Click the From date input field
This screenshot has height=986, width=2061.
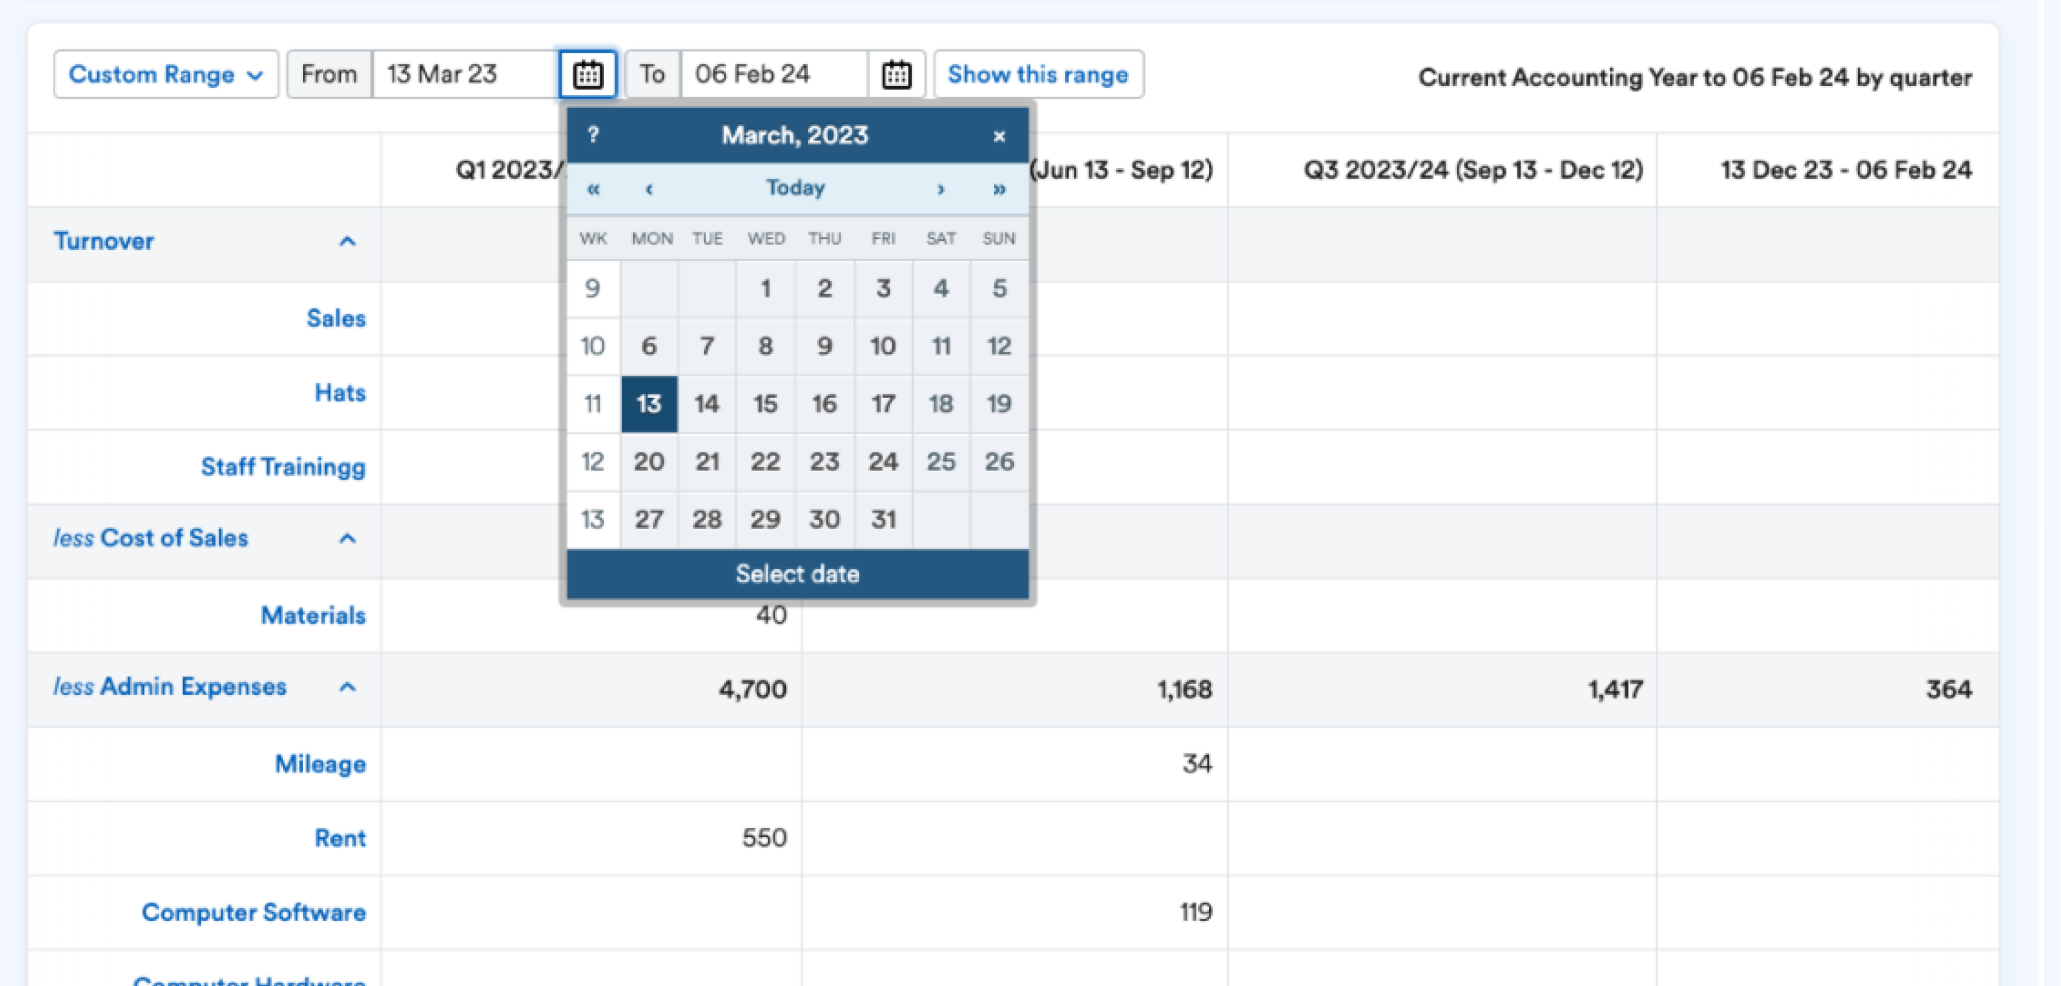coord(465,75)
